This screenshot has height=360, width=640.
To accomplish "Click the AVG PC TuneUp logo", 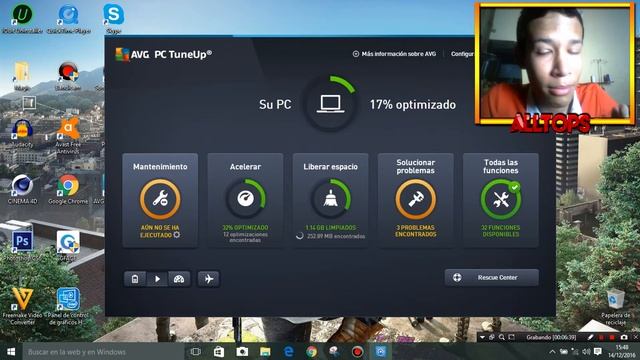I will (x=163, y=54).
